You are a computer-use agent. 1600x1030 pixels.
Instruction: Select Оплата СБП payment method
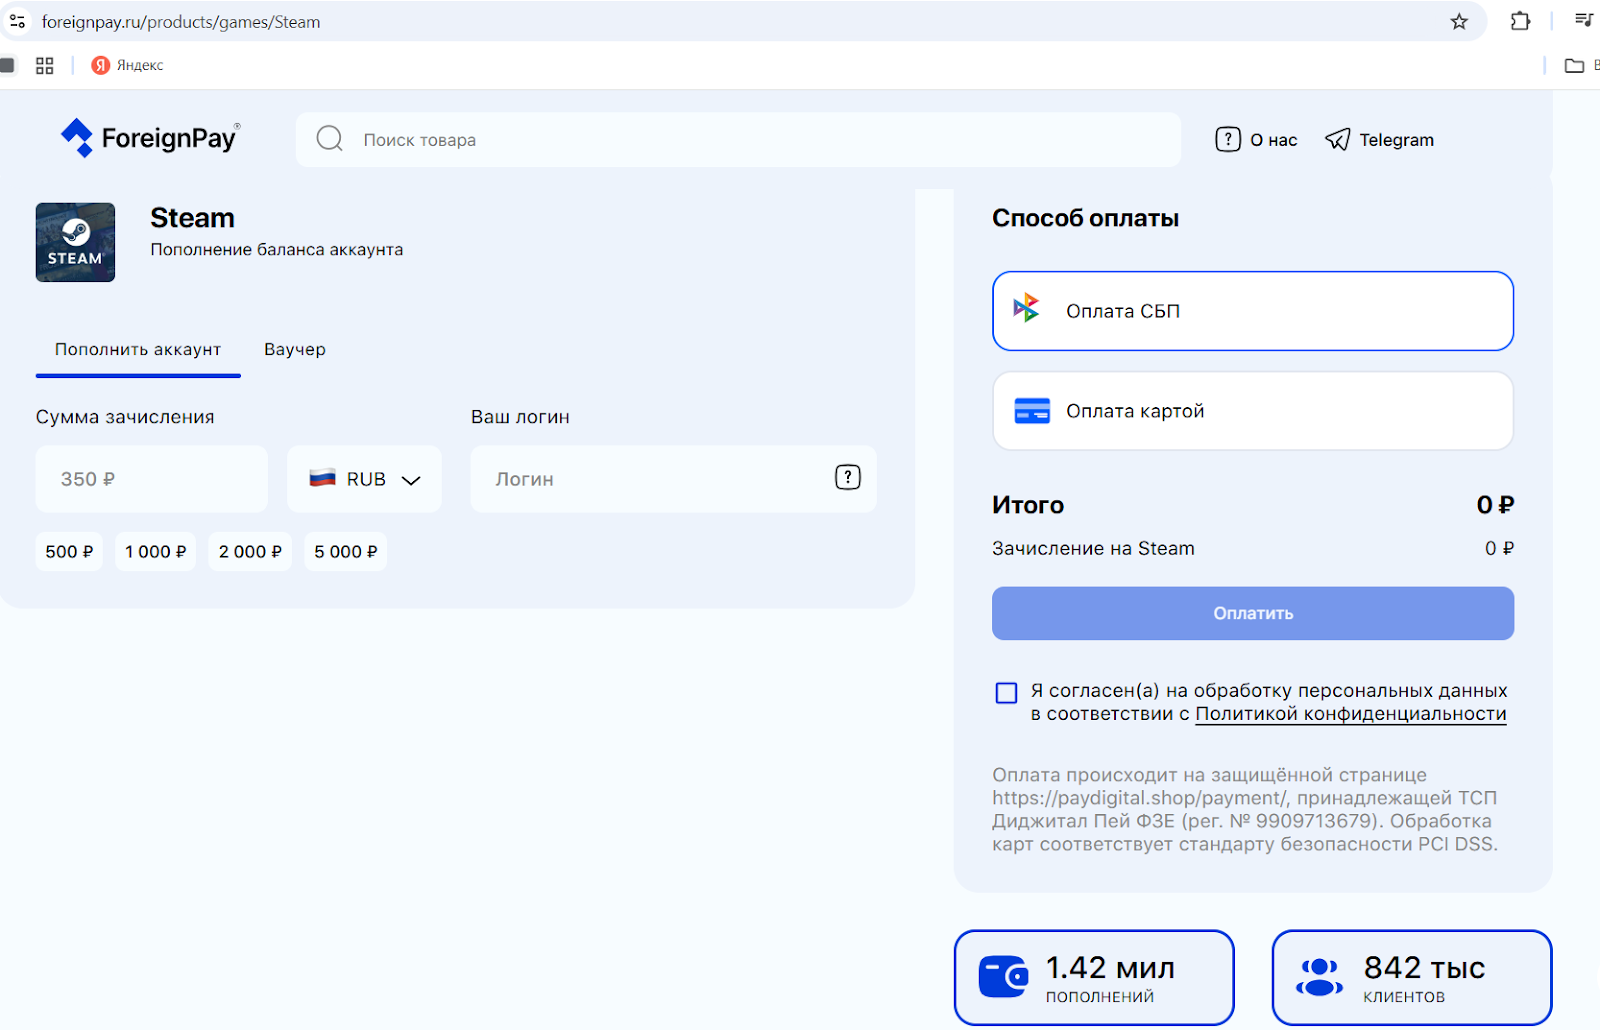pyautogui.click(x=1252, y=311)
